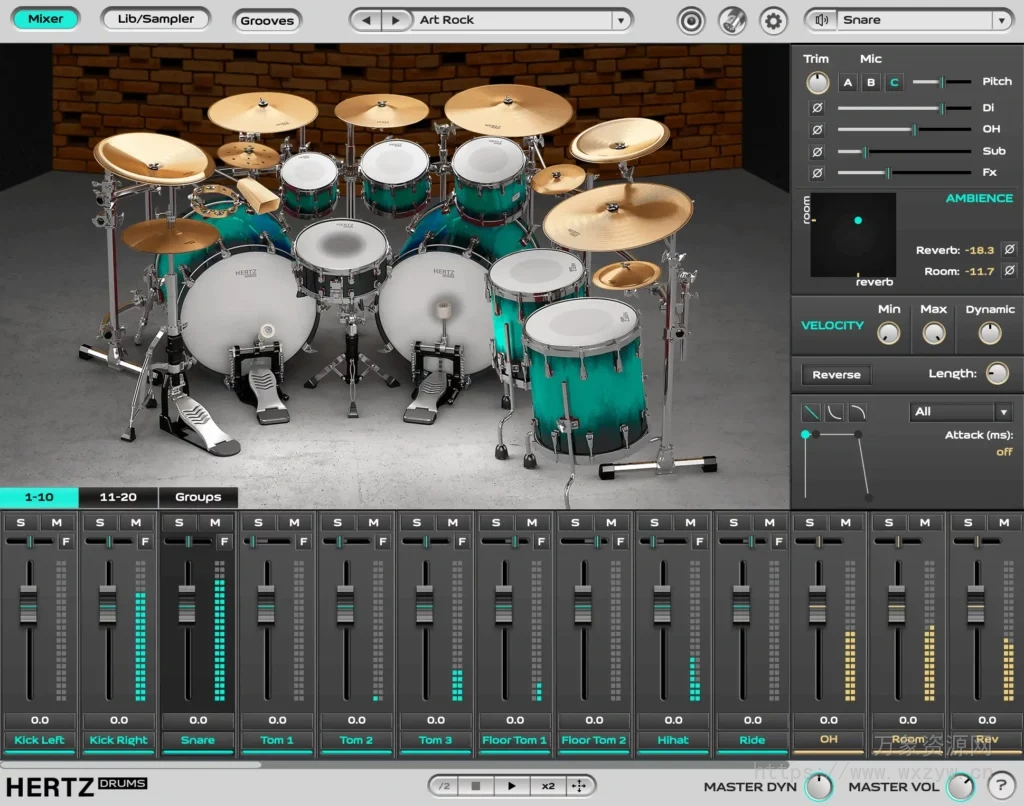Image resolution: width=1024 pixels, height=806 pixels.
Task: Switch to the 11-20 mixer tab
Action: click(x=119, y=496)
